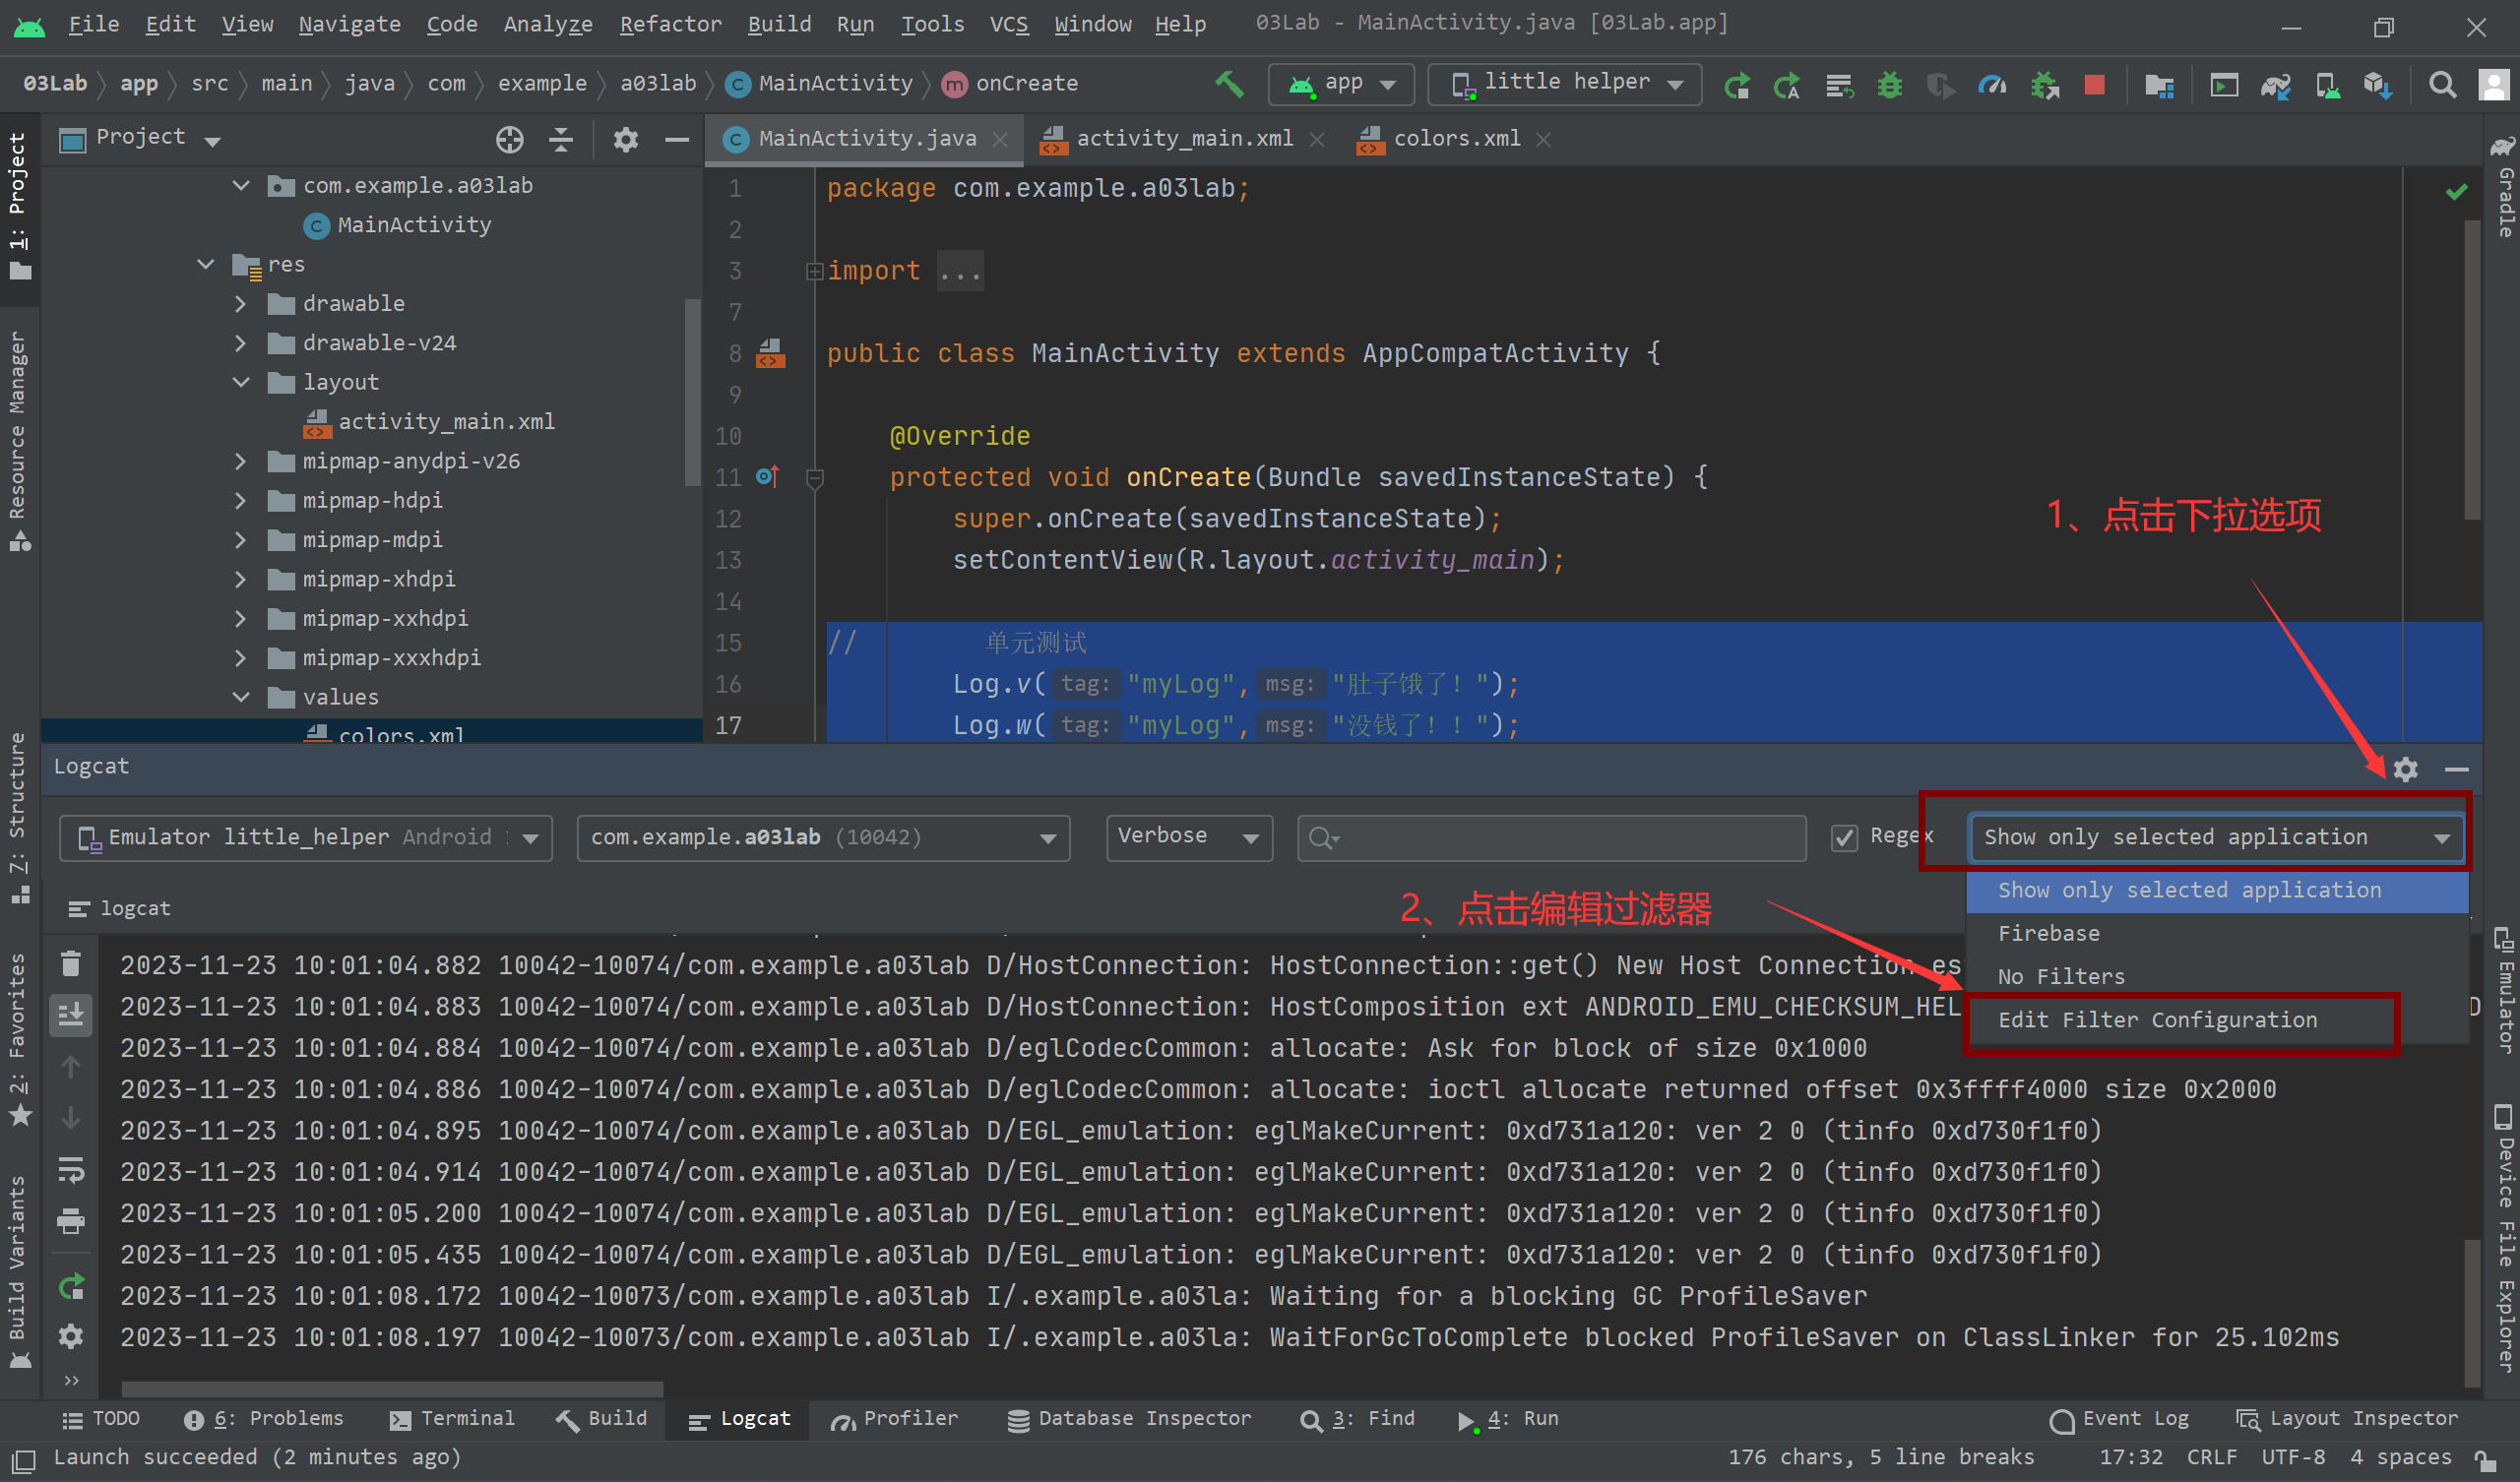This screenshot has width=2520, height=1482.
Task: Toggle the Structure side panel
Action: point(18,818)
